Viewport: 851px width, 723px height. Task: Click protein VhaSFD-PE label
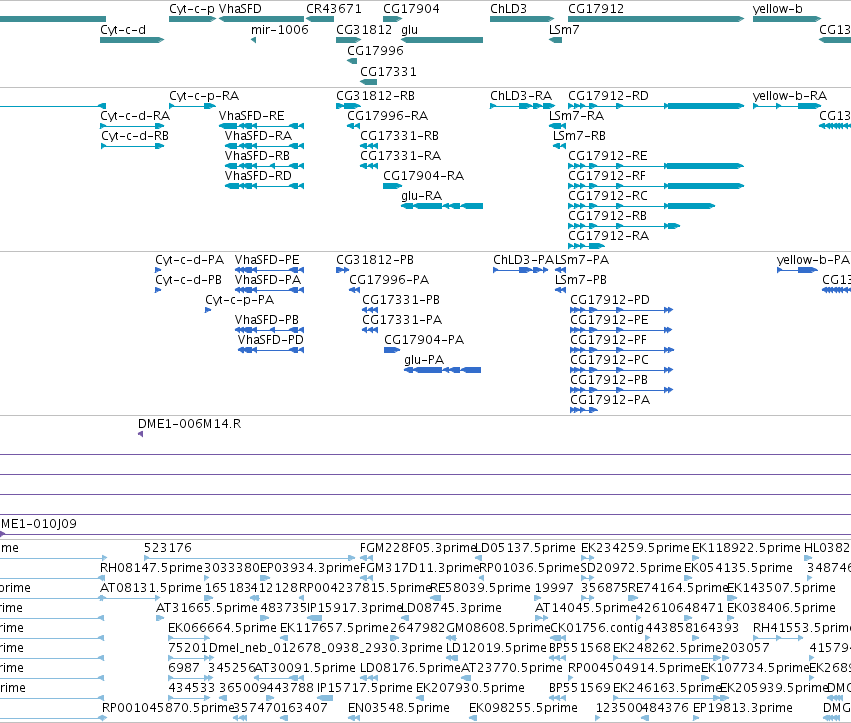pos(267,261)
